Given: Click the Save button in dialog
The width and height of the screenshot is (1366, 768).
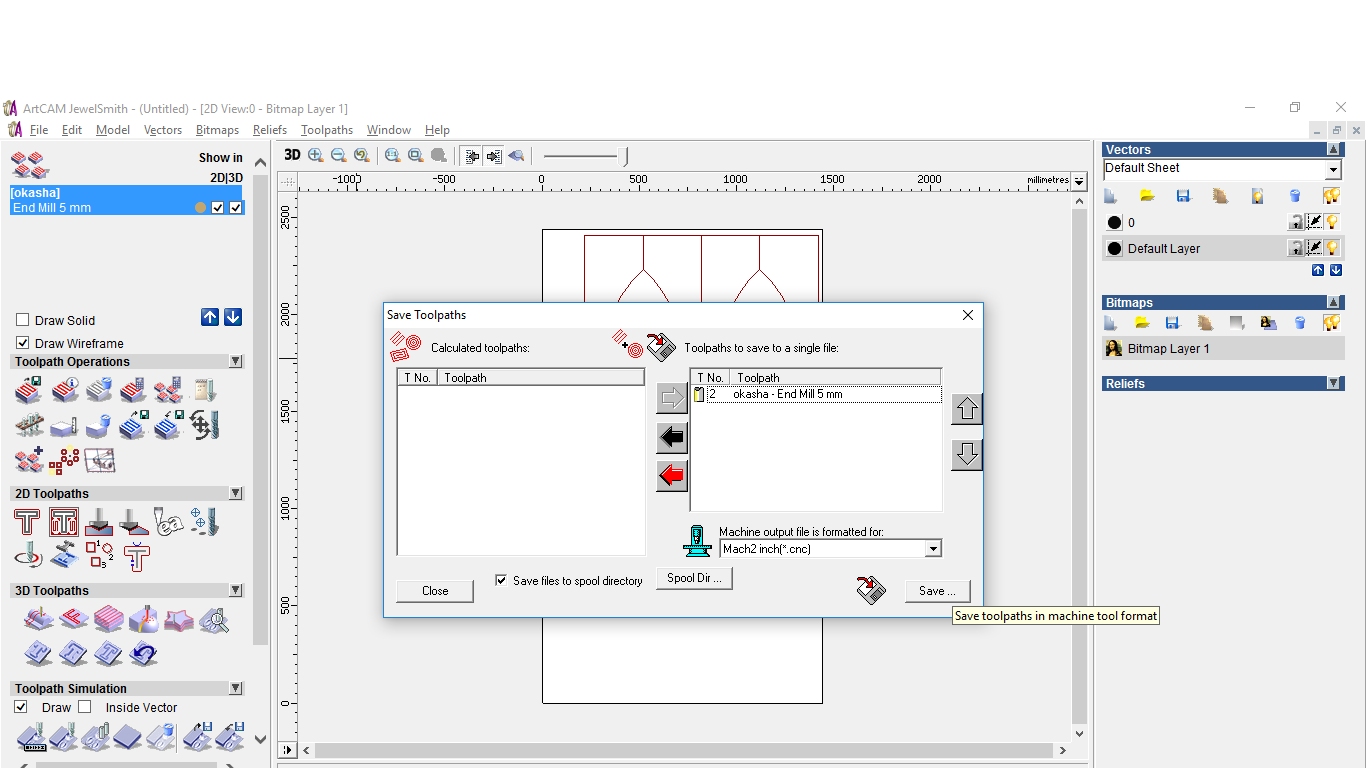Looking at the screenshot, I should click(937, 591).
